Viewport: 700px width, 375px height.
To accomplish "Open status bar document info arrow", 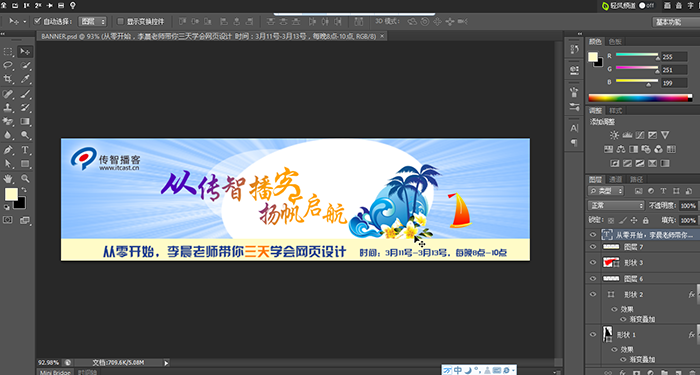I will (x=167, y=363).
